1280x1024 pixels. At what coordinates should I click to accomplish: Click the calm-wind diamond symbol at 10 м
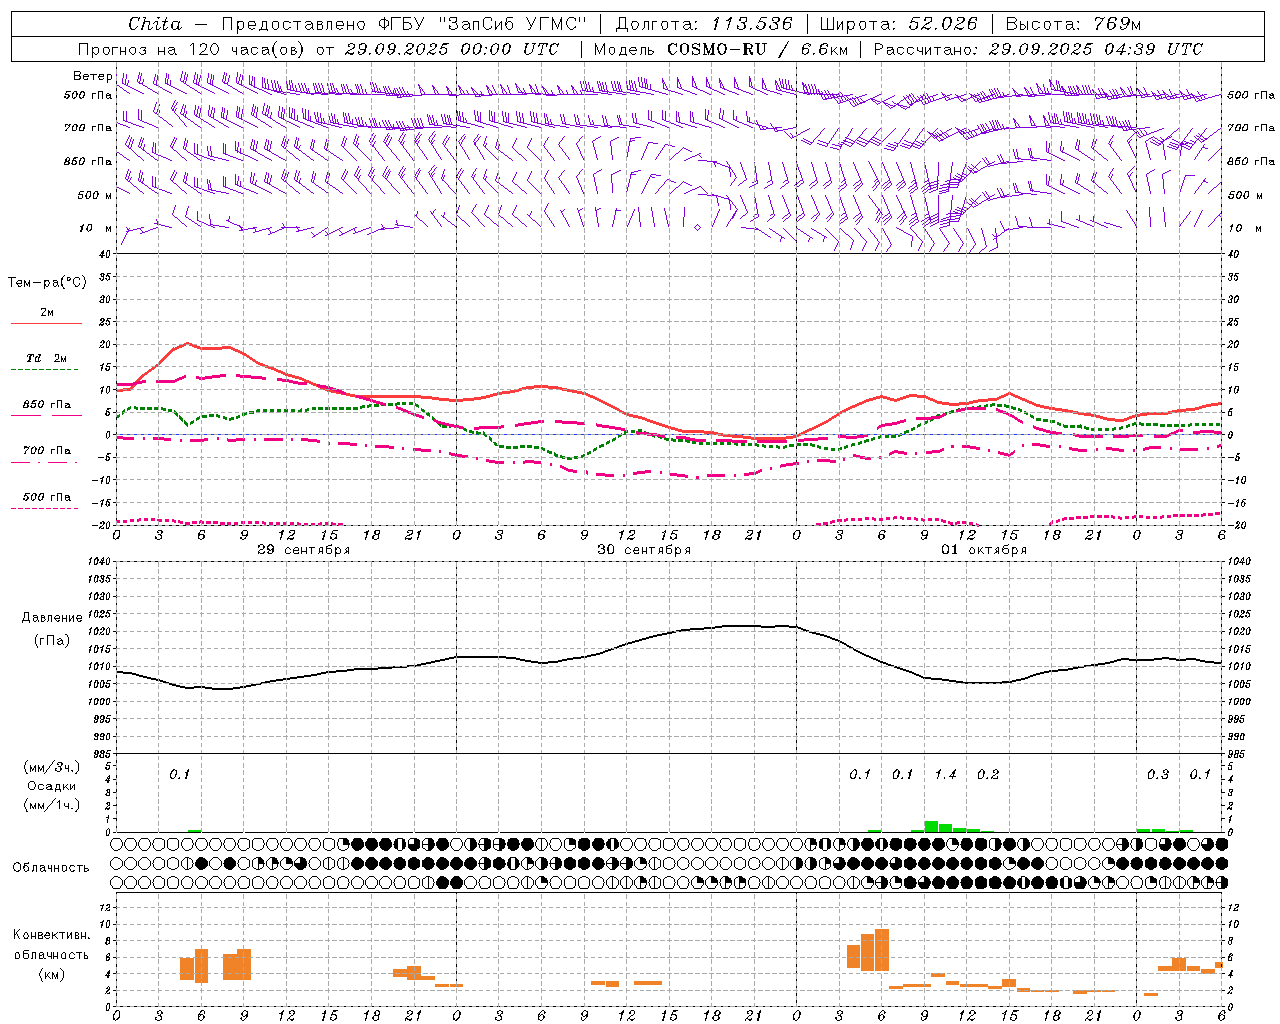click(697, 228)
